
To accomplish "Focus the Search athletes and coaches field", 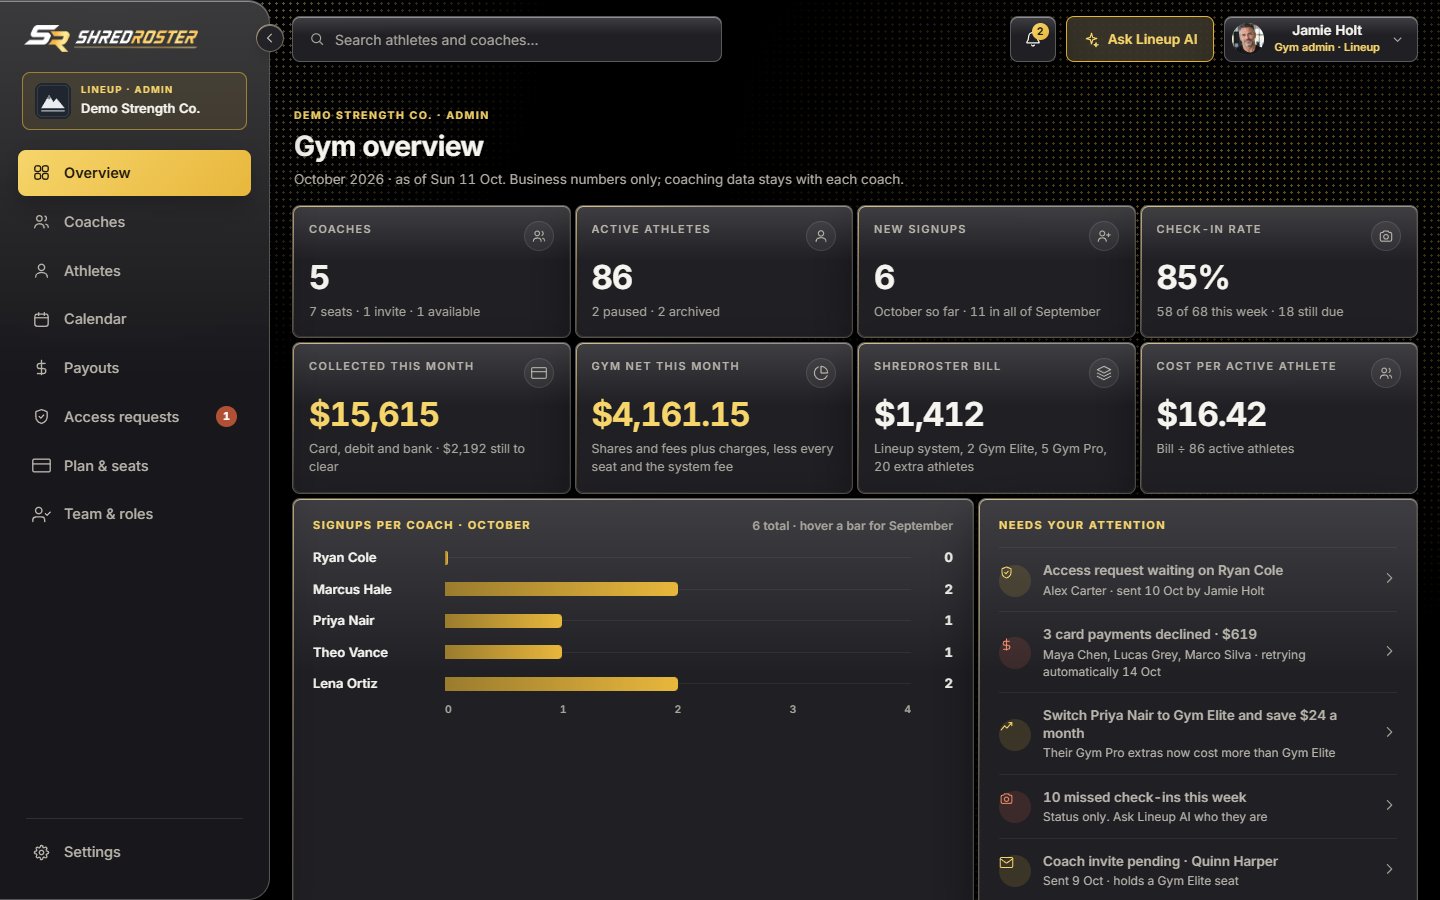I will point(507,39).
